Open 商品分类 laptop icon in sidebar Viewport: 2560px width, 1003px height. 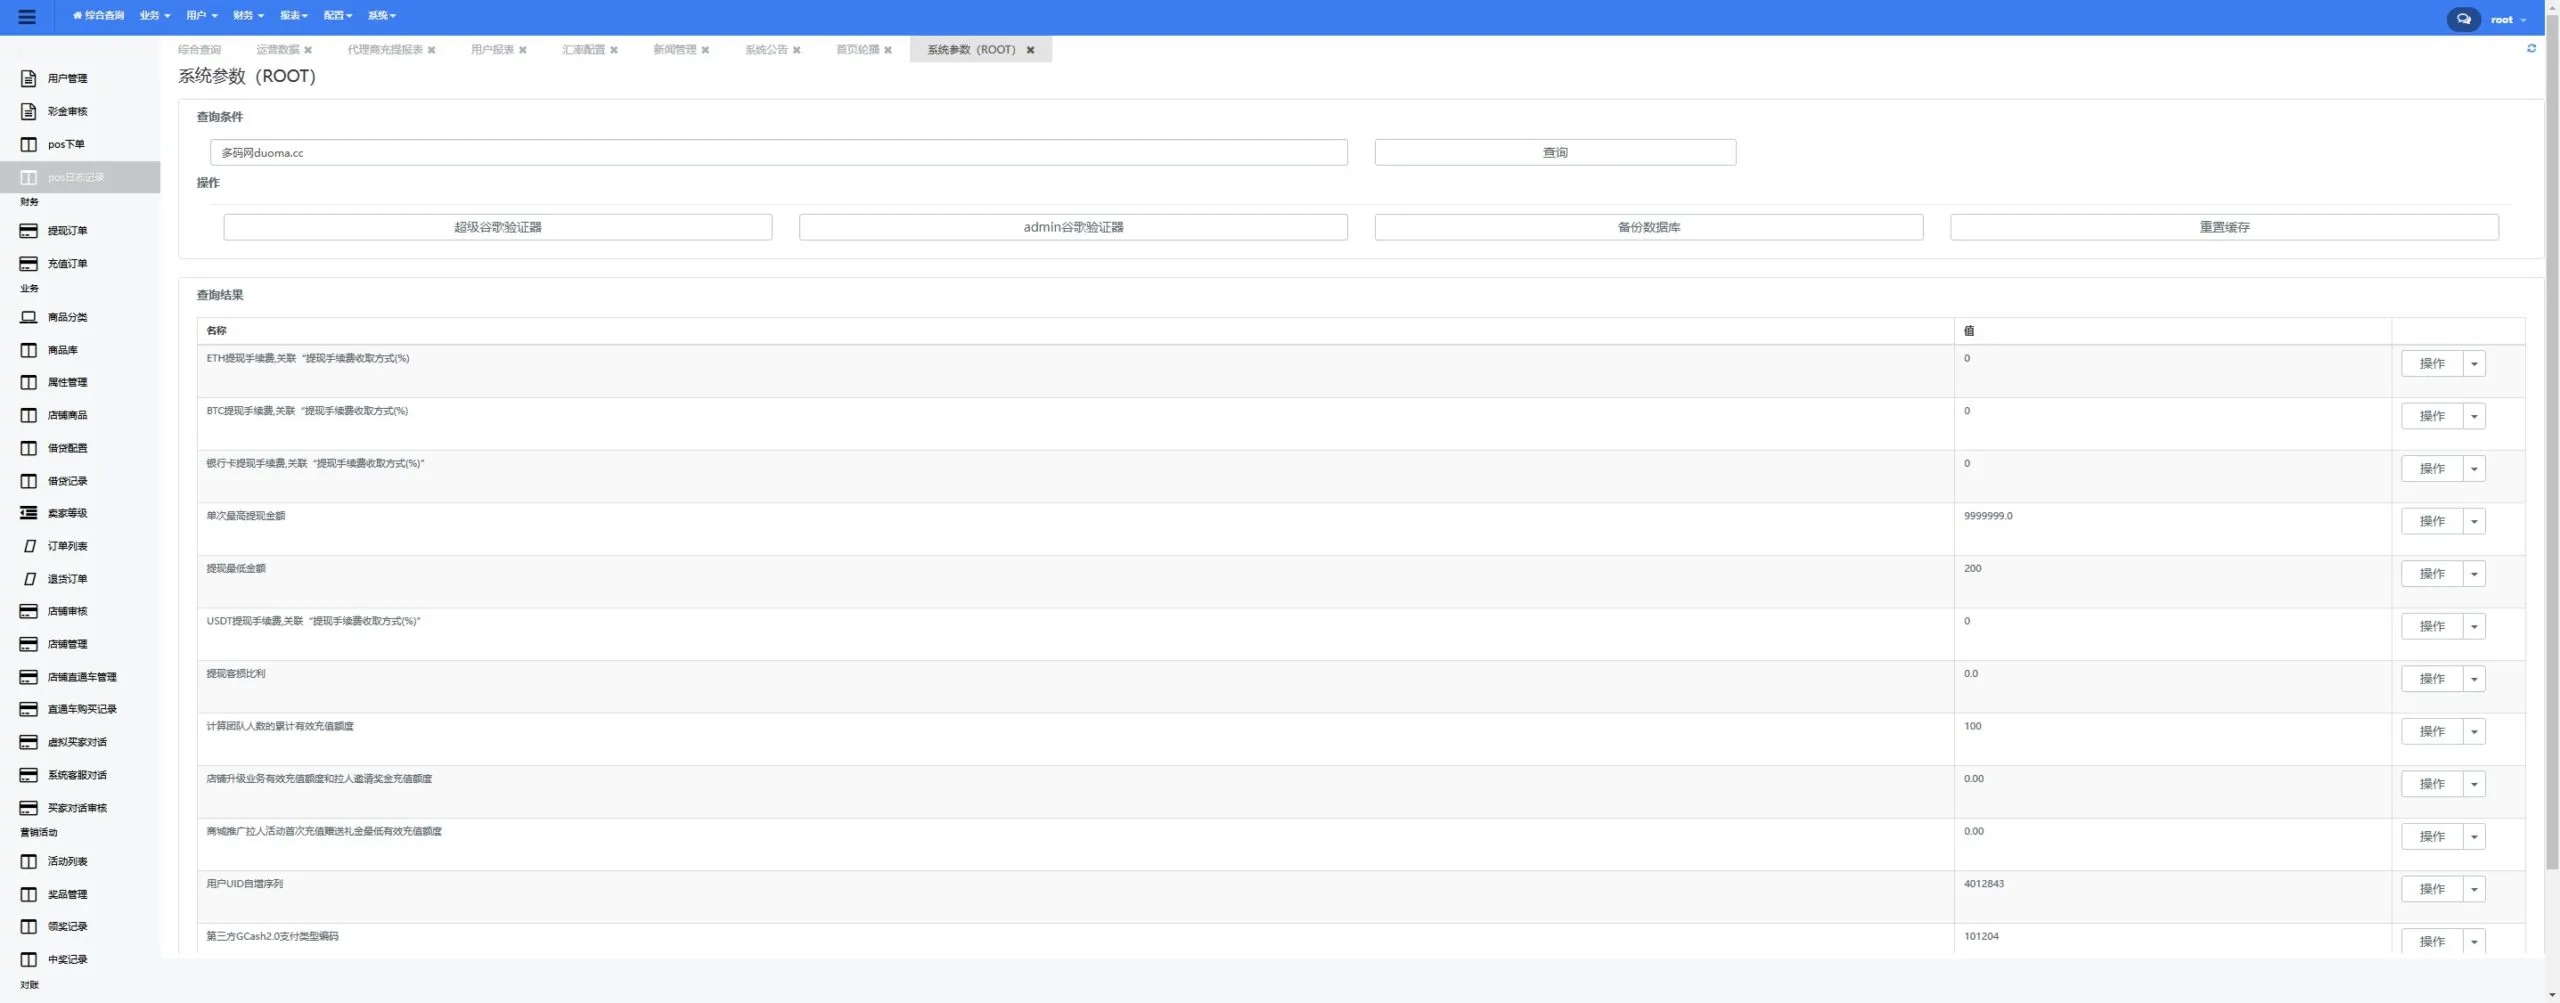coord(29,317)
